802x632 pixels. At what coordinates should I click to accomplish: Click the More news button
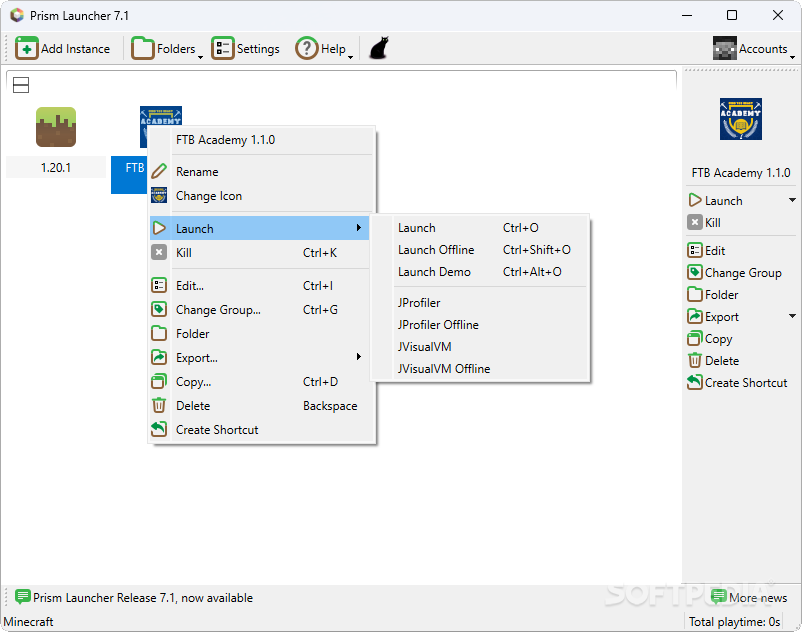(749, 597)
